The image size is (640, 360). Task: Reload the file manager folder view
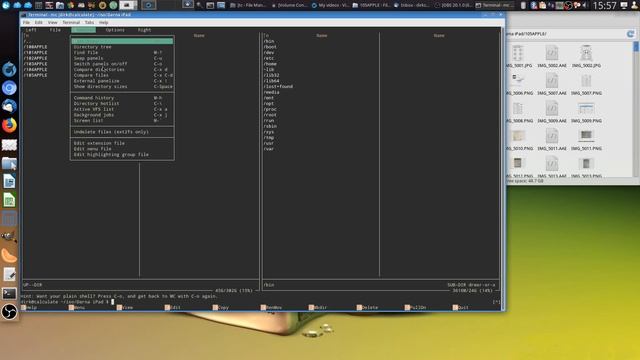(x=631, y=34)
